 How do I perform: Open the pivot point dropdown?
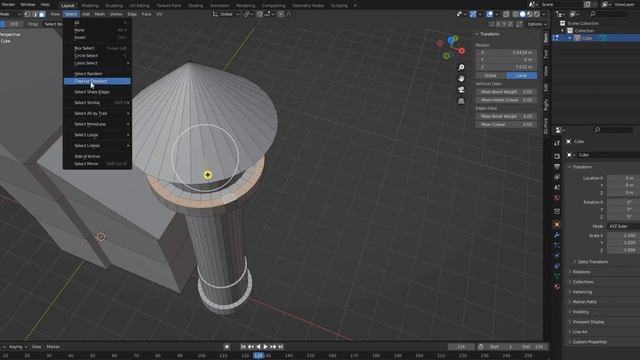point(247,14)
